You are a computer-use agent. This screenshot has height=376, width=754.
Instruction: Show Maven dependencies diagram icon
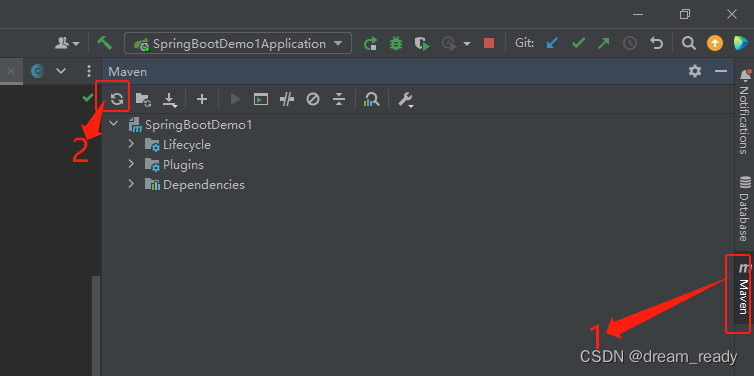pos(372,99)
